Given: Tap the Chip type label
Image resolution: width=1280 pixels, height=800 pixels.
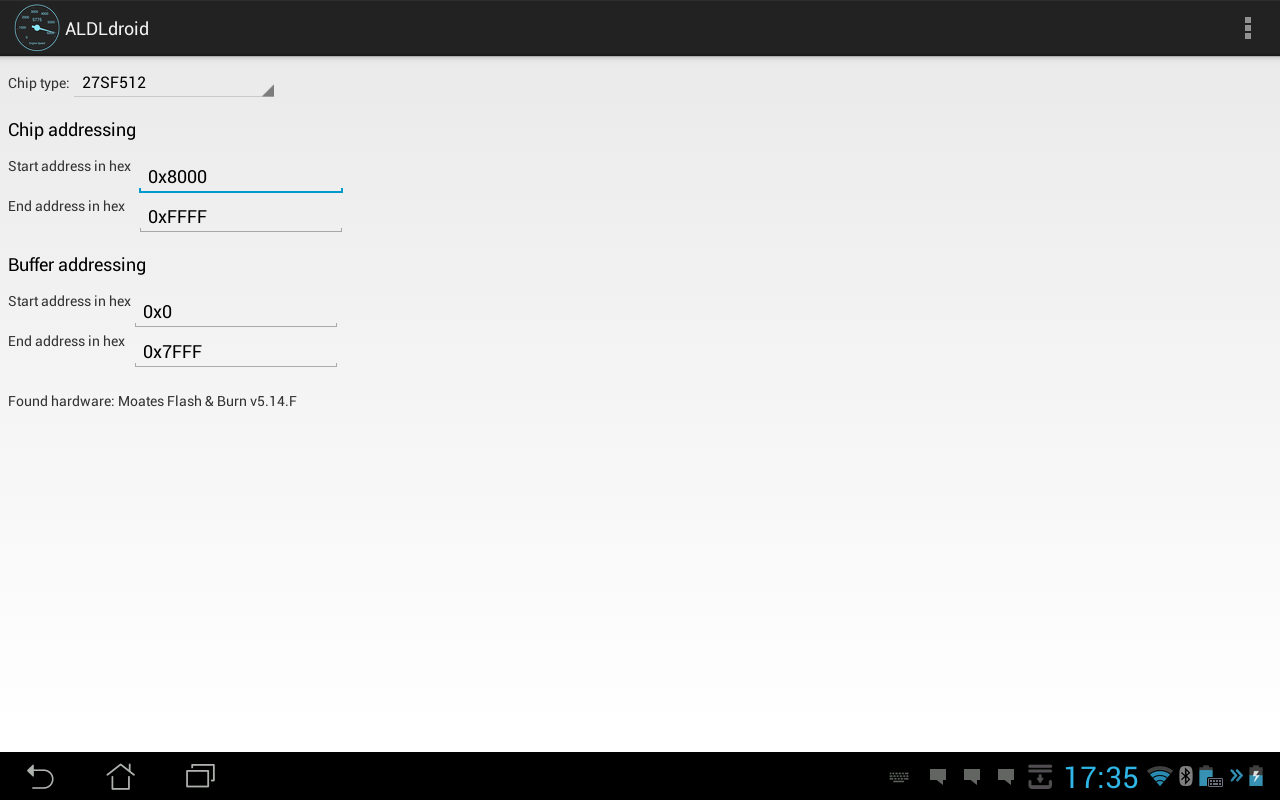Looking at the screenshot, I should pyautogui.click(x=38, y=83).
